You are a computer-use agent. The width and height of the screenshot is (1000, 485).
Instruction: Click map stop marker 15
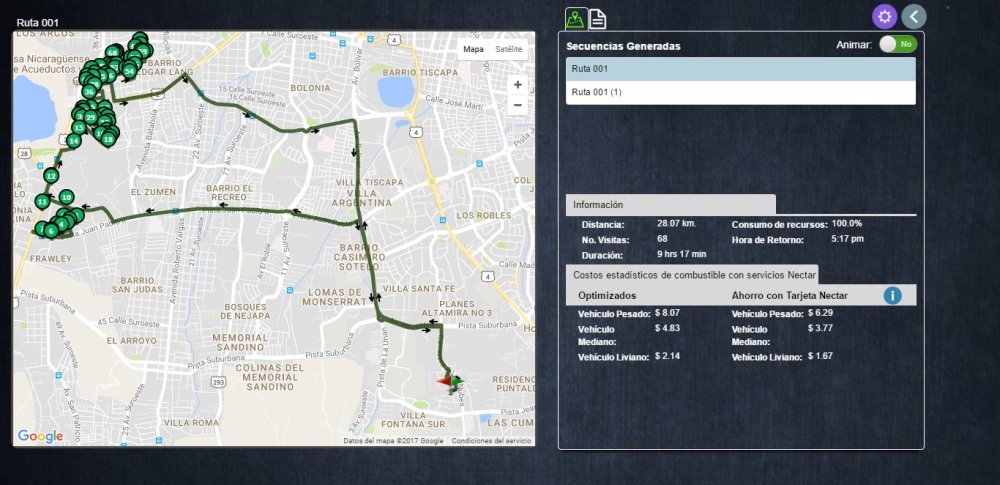(x=78, y=128)
